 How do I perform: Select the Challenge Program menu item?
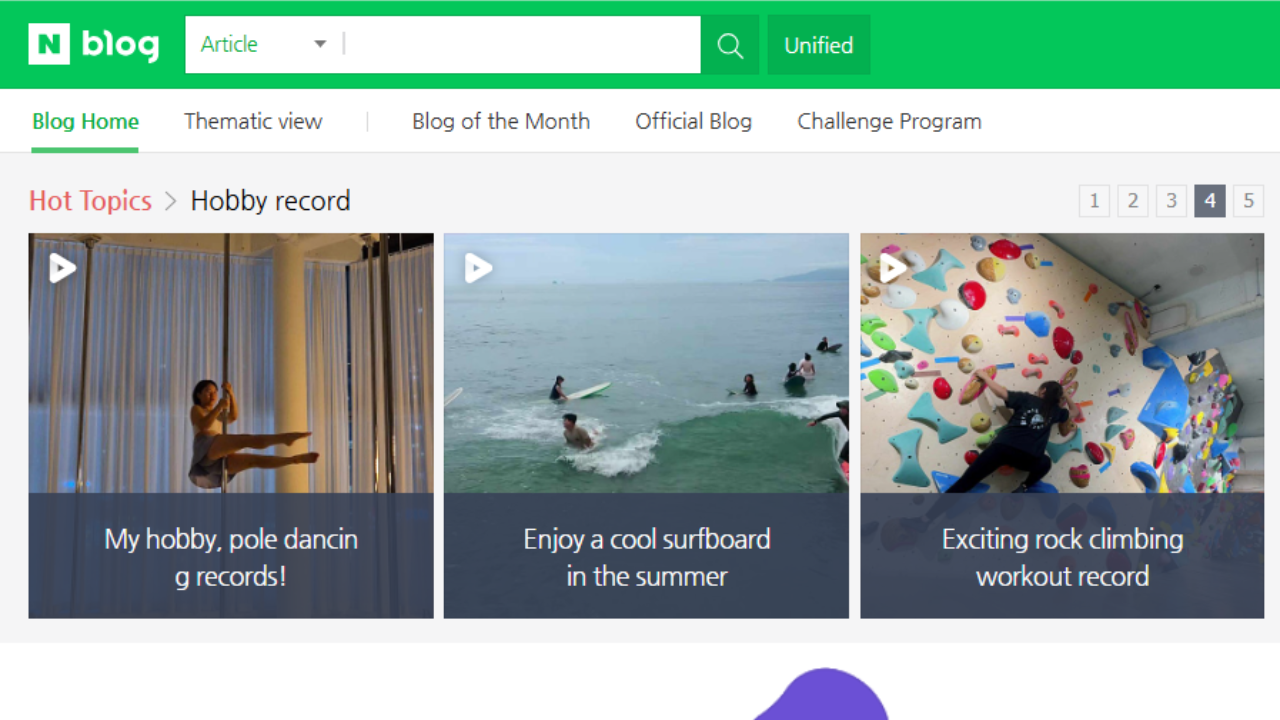[x=889, y=121]
